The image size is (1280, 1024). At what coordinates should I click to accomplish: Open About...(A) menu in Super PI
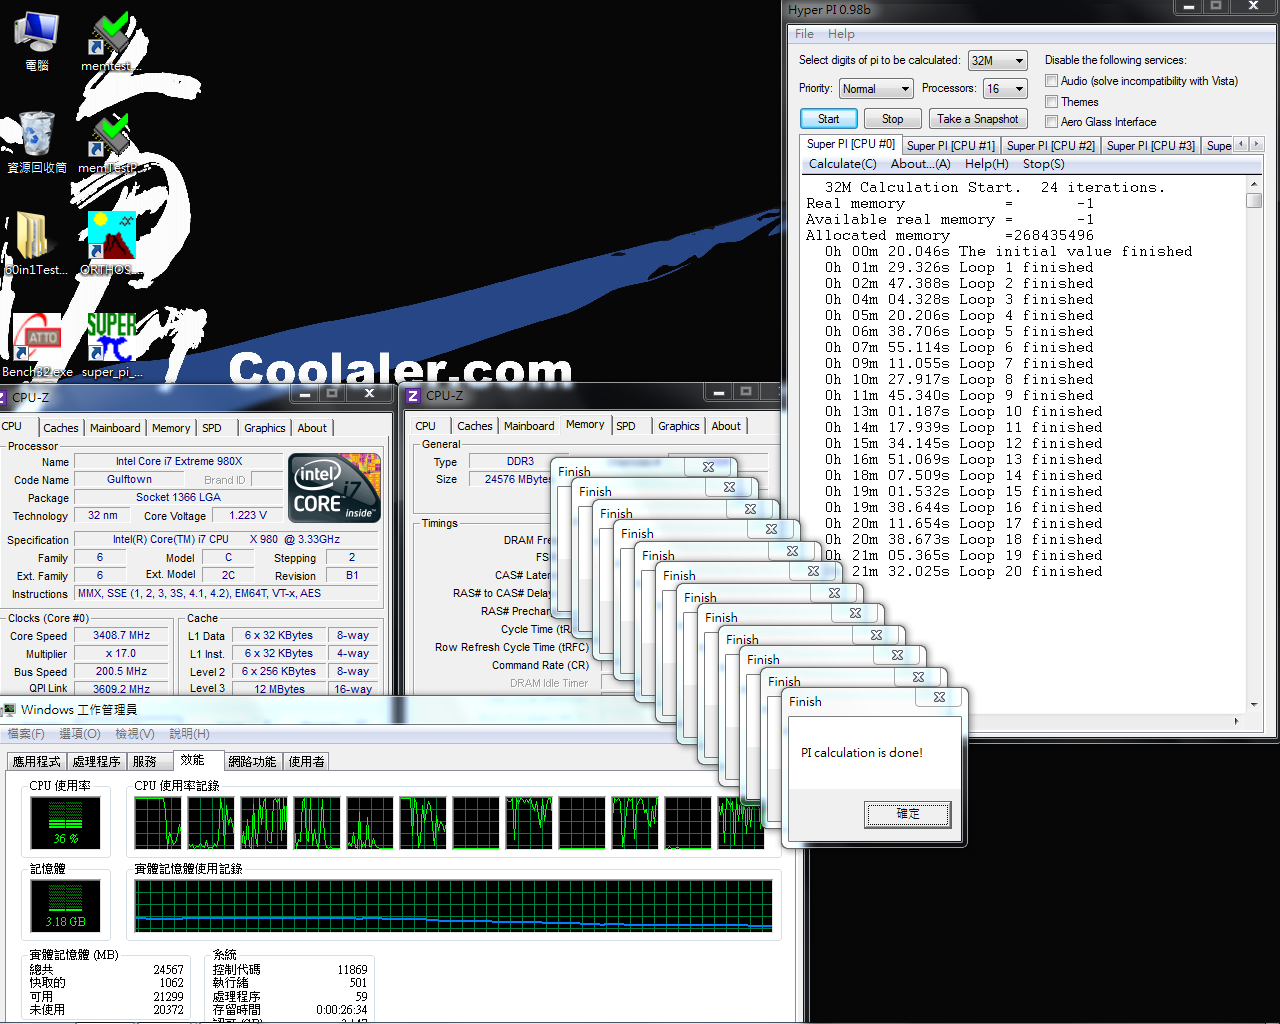920,164
